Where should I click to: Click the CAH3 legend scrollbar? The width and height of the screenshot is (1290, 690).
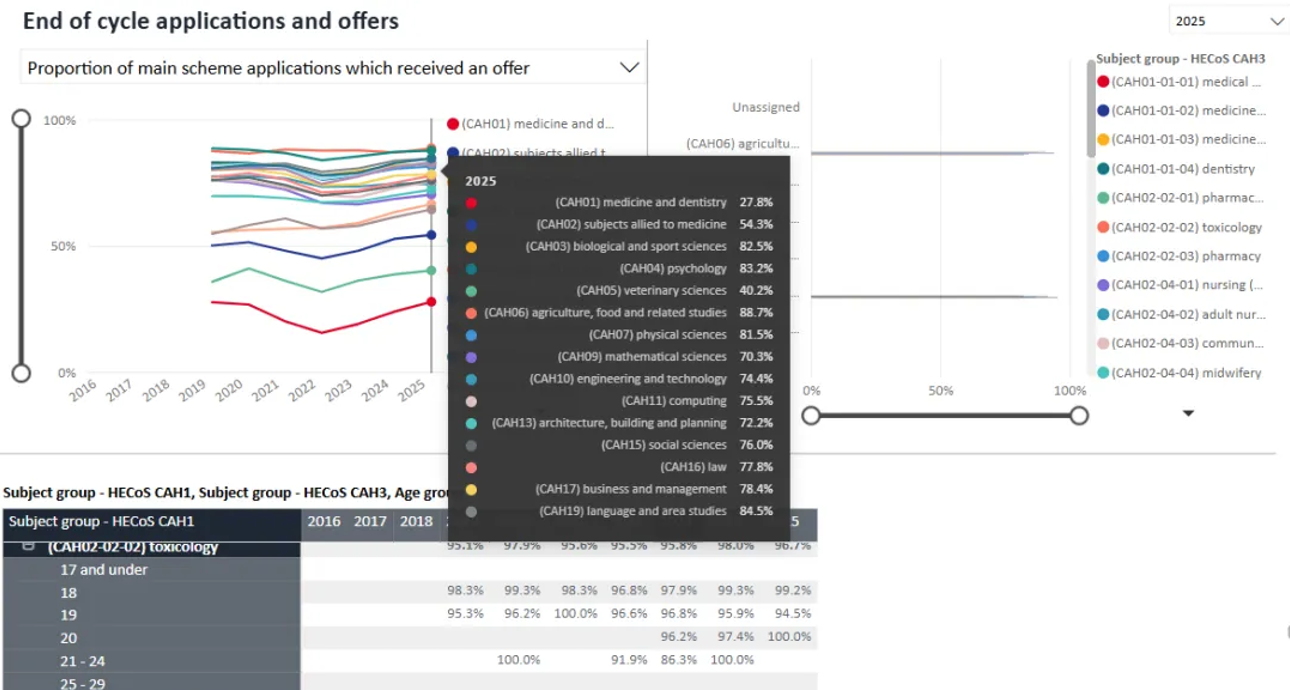coord(1091,110)
